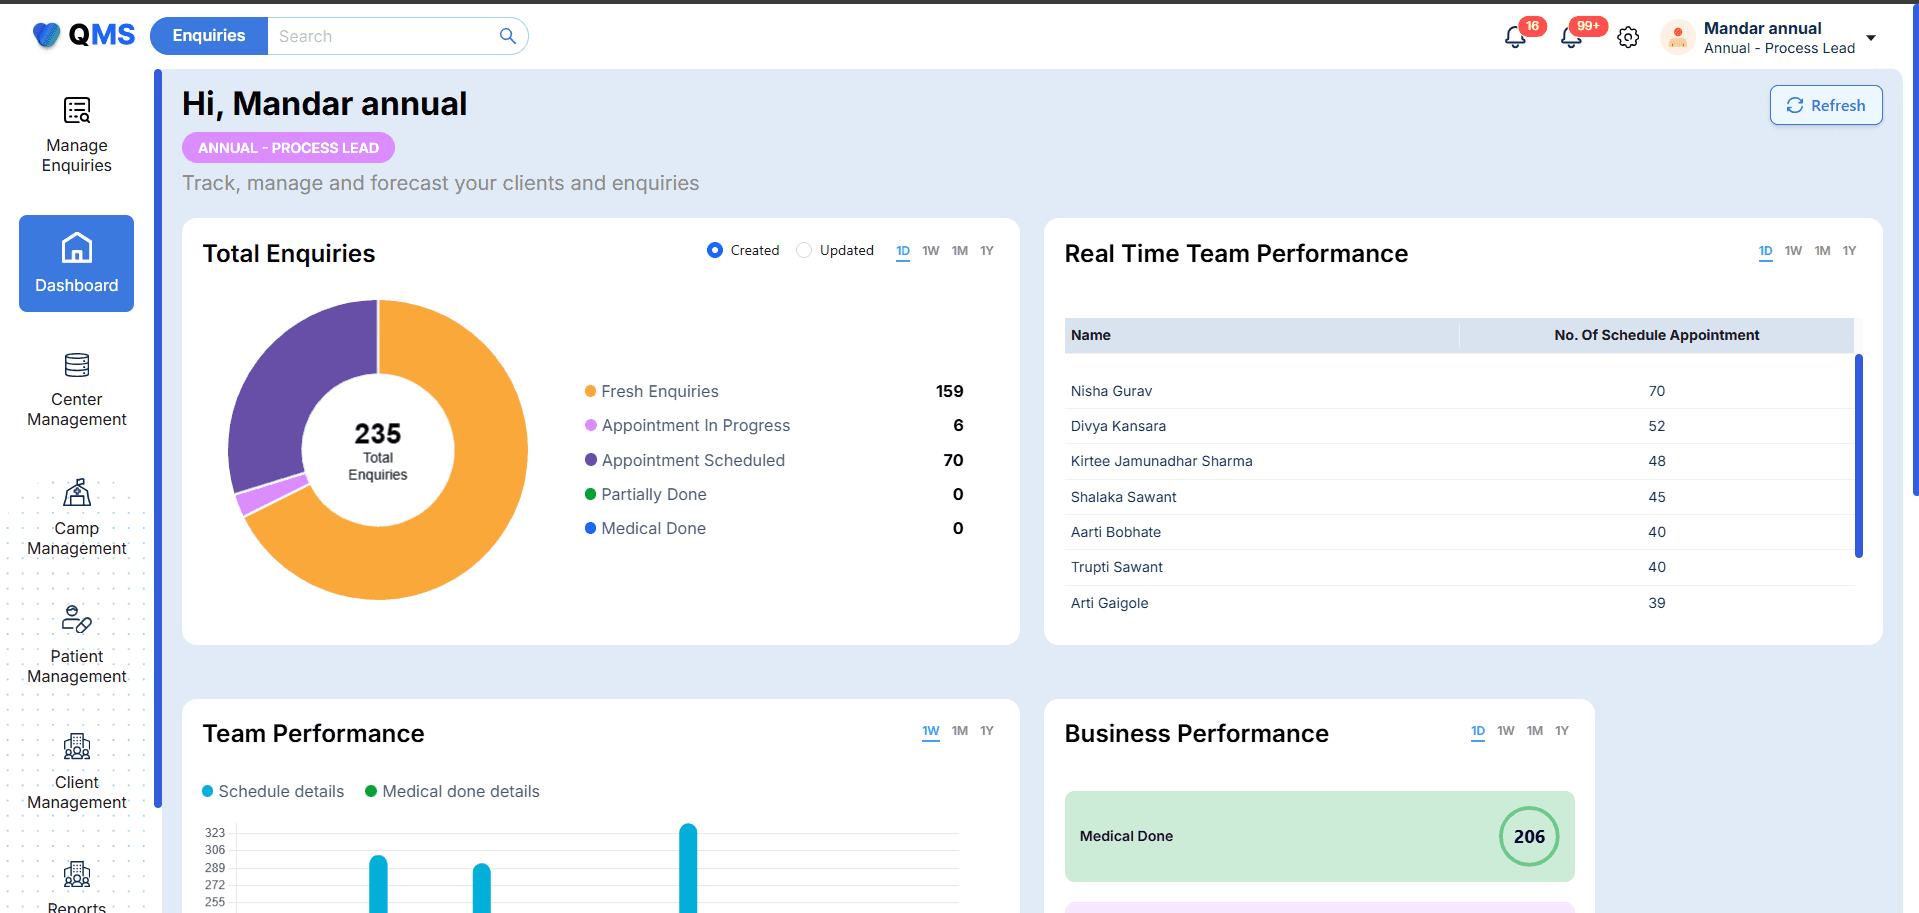Open the bell with 99+ notifications
The image size is (1919, 913).
[x=1570, y=36]
